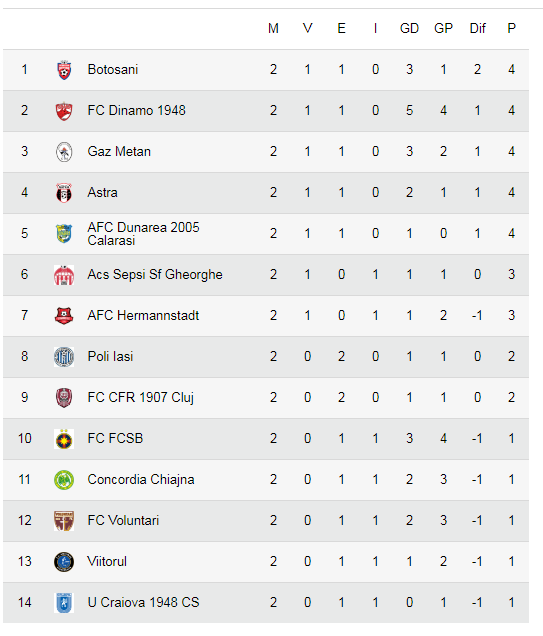
Task: Sort by the GD column header
Action: pos(409,28)
